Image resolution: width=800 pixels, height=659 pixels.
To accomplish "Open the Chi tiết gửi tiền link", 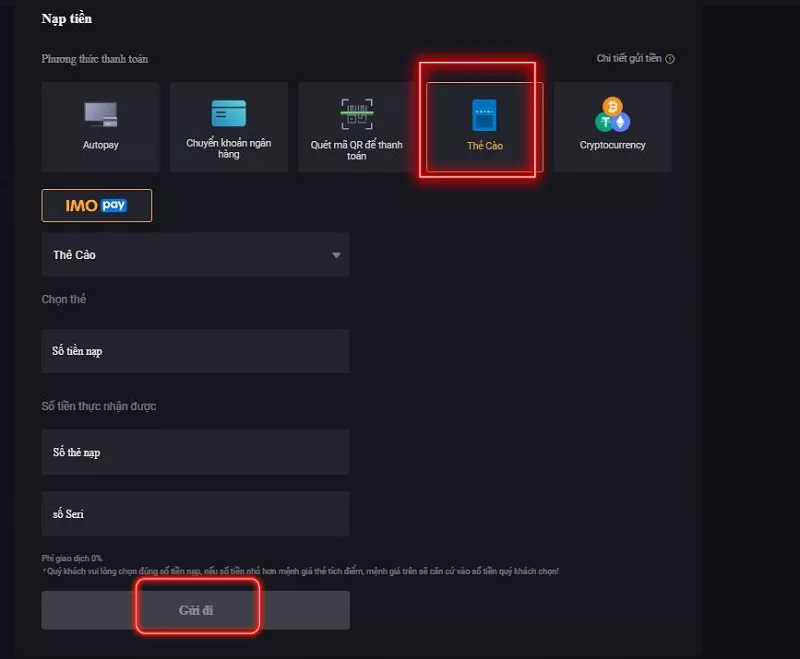I will pyautogui.click(x=629, y=59).
